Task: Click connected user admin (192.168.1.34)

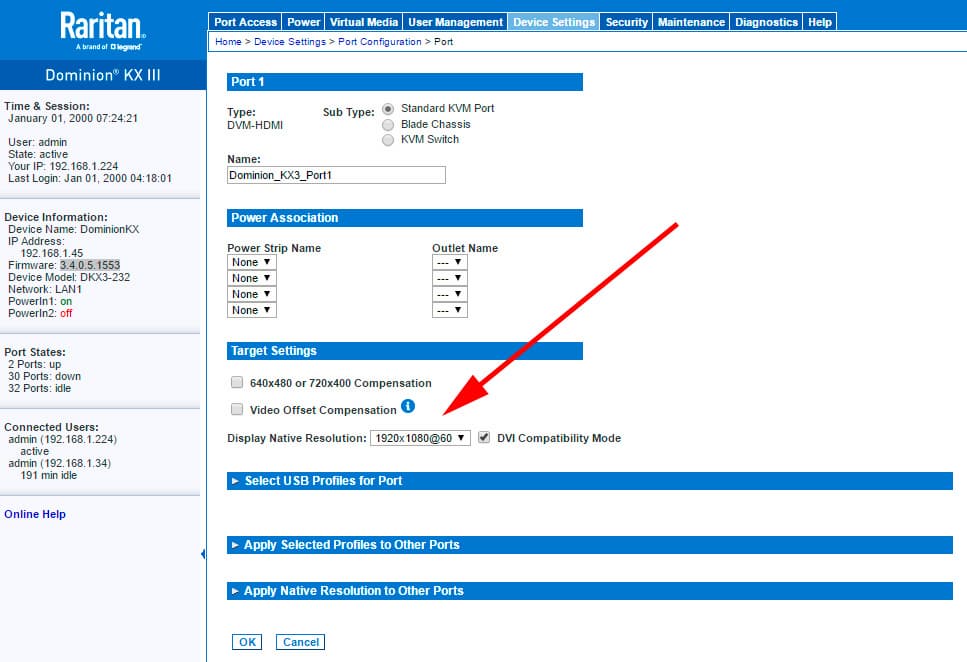Action: pyautogui.click(x=59, y=463)
